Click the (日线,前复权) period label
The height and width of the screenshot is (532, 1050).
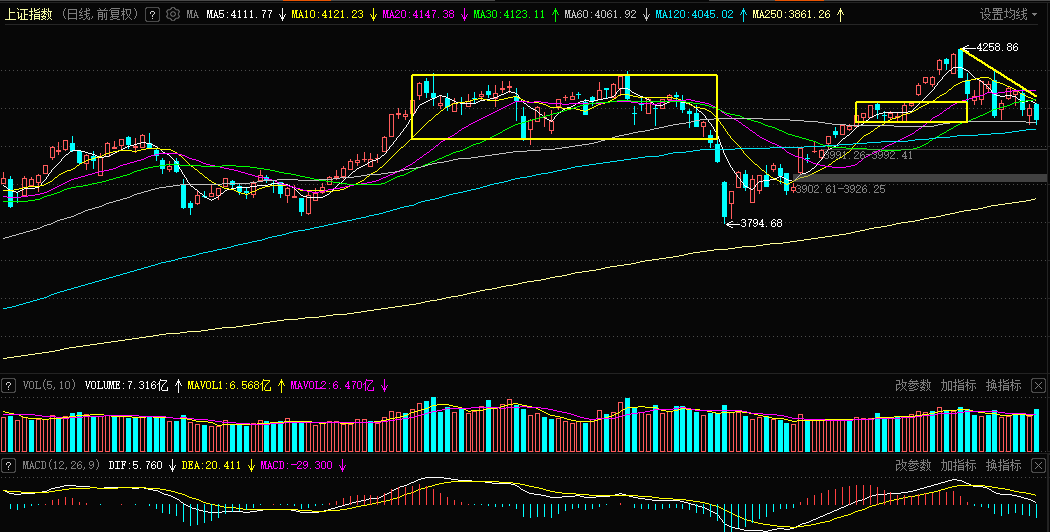click(98, 14)
